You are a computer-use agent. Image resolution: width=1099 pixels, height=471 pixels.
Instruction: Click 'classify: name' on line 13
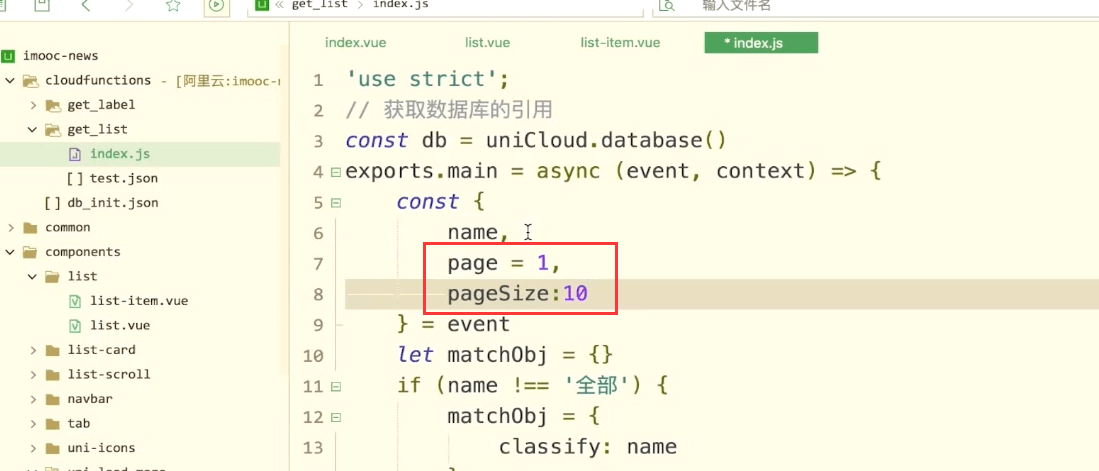[x=587, y=447]
